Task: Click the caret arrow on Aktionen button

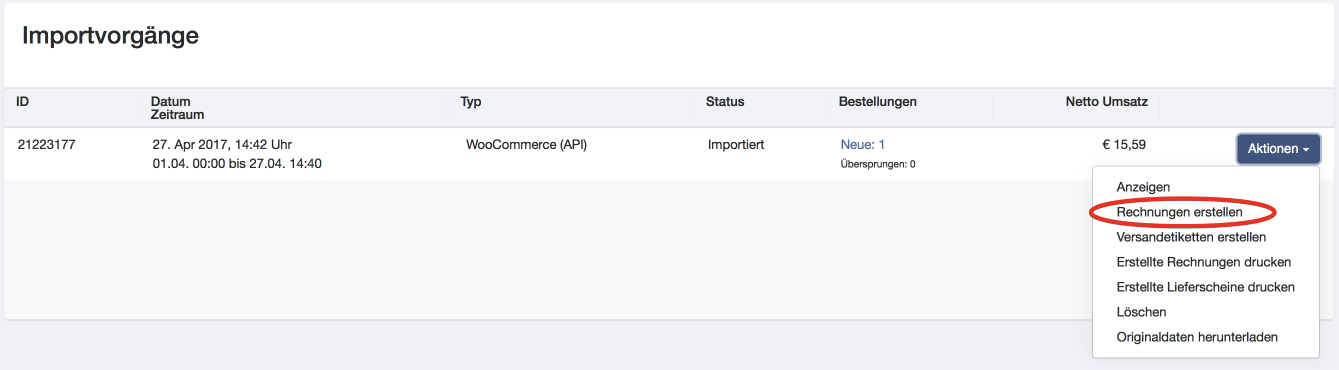Action: pyautogui.click(x=1306, y=150)
